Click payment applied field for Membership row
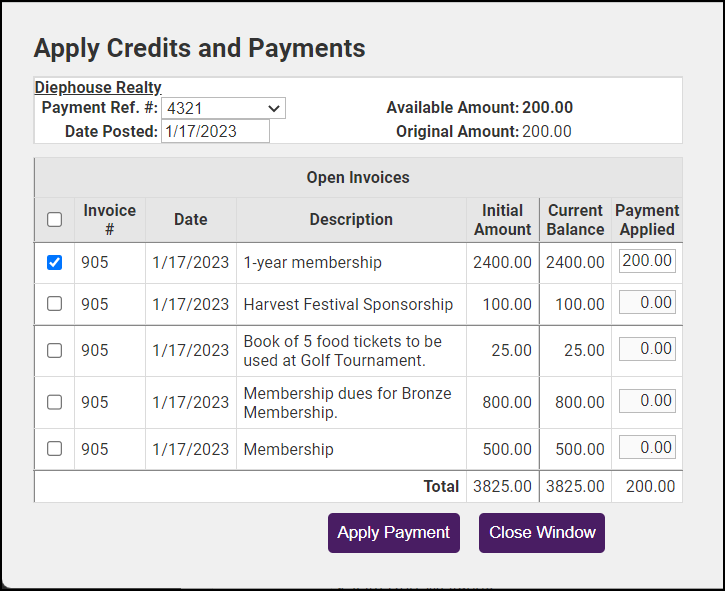 (x=647, y=447)
